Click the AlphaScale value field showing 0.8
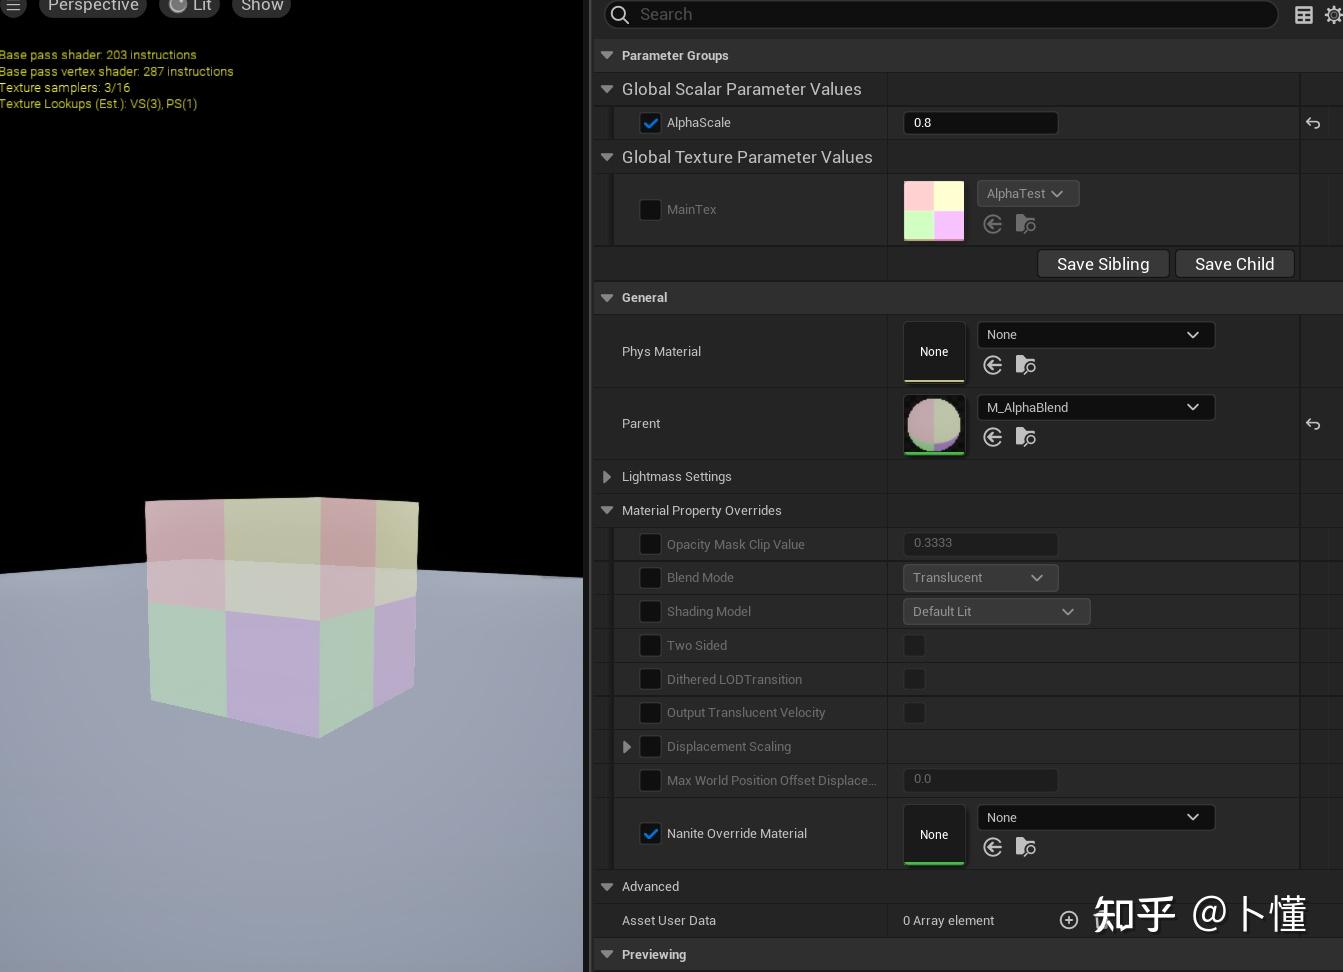 click(x=980, y=123)
